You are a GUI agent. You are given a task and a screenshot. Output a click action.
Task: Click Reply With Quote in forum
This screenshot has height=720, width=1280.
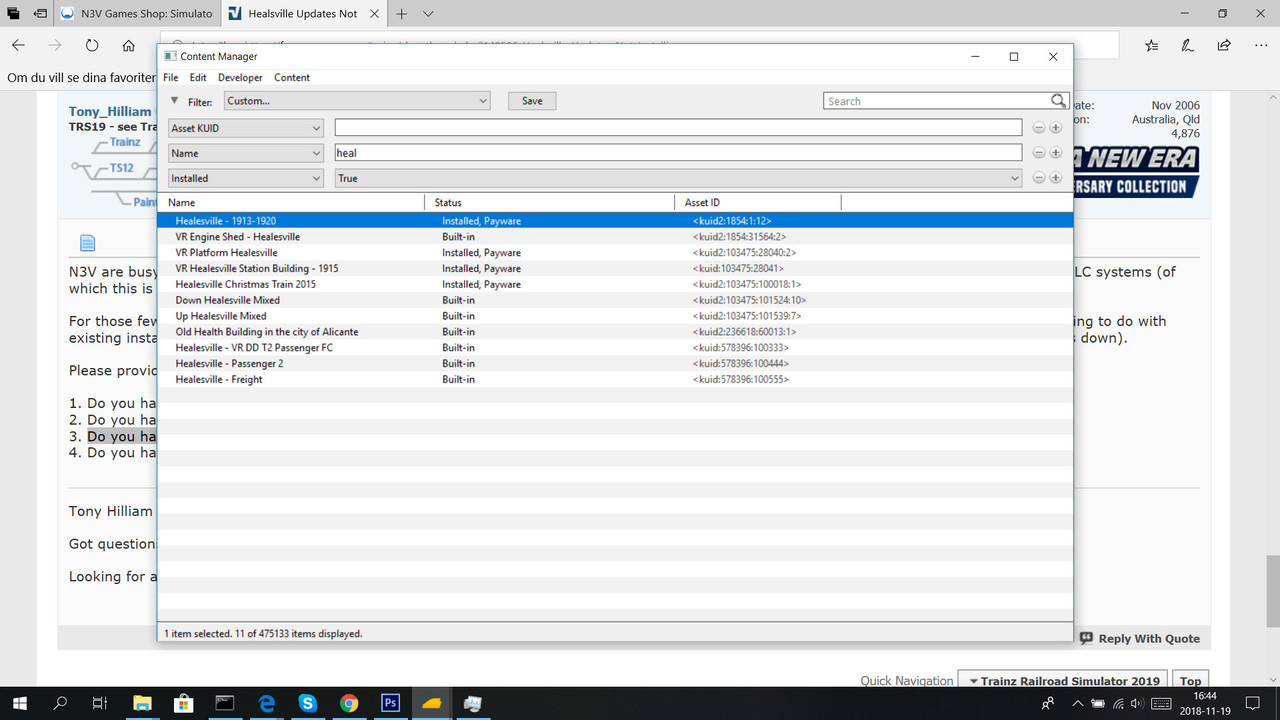[1140, 638]
